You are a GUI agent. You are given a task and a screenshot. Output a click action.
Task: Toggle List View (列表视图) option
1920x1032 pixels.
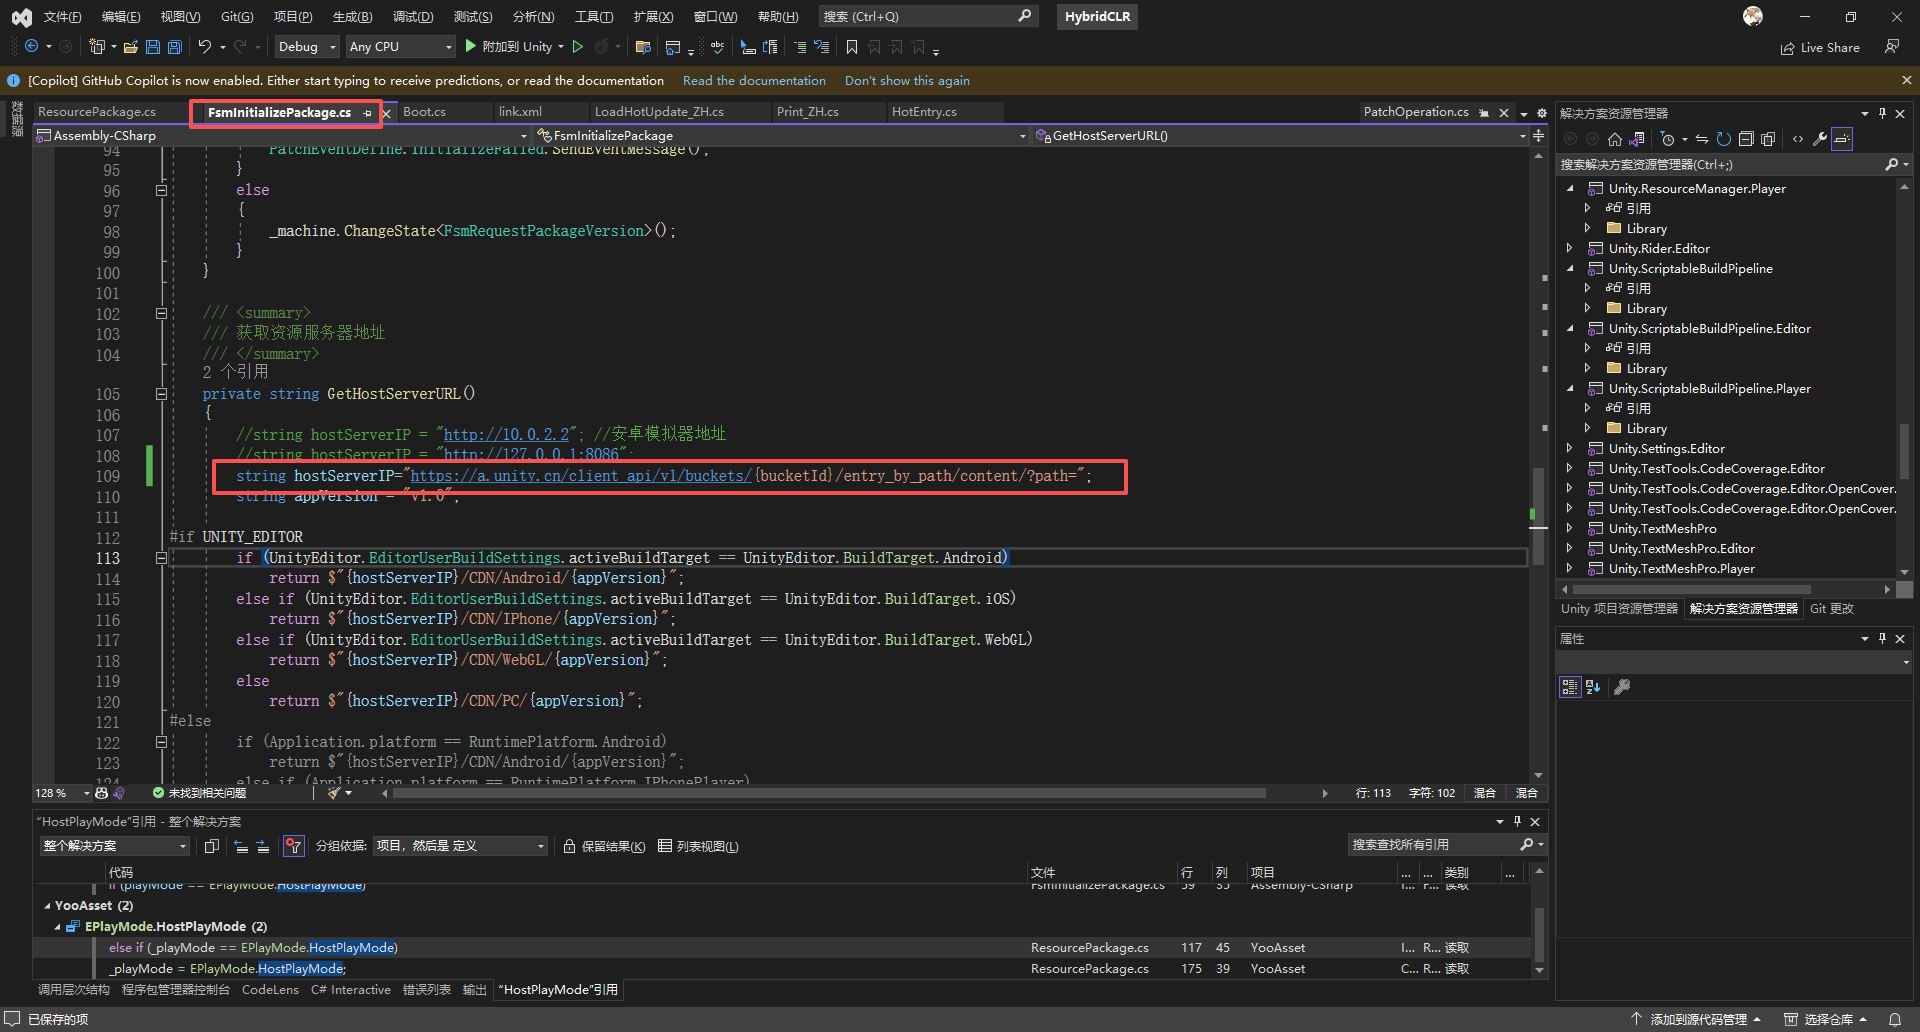tap(698, 846)
